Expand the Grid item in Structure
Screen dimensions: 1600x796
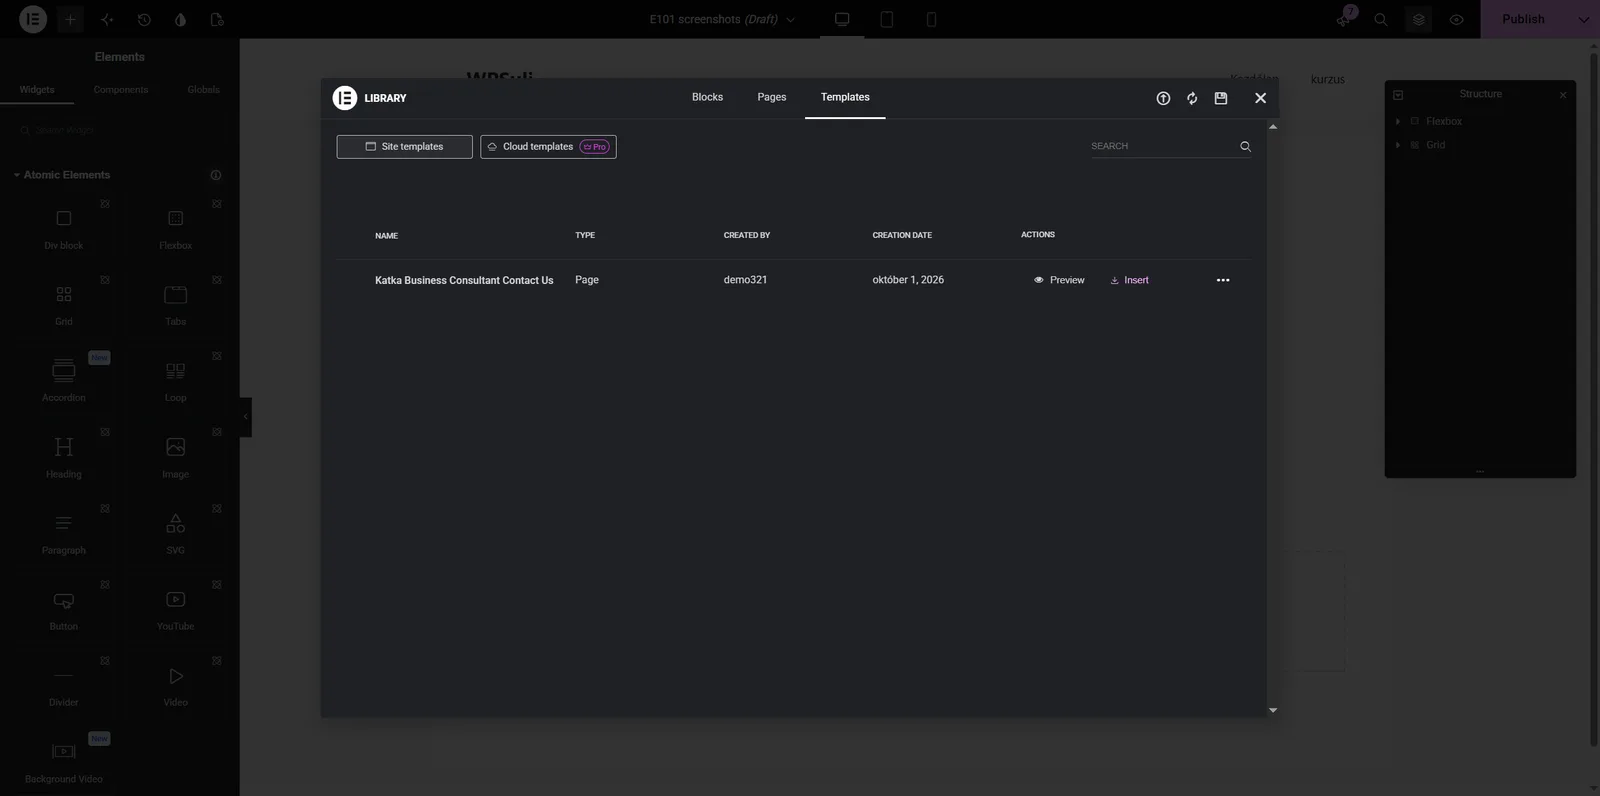coord(1398,145)
